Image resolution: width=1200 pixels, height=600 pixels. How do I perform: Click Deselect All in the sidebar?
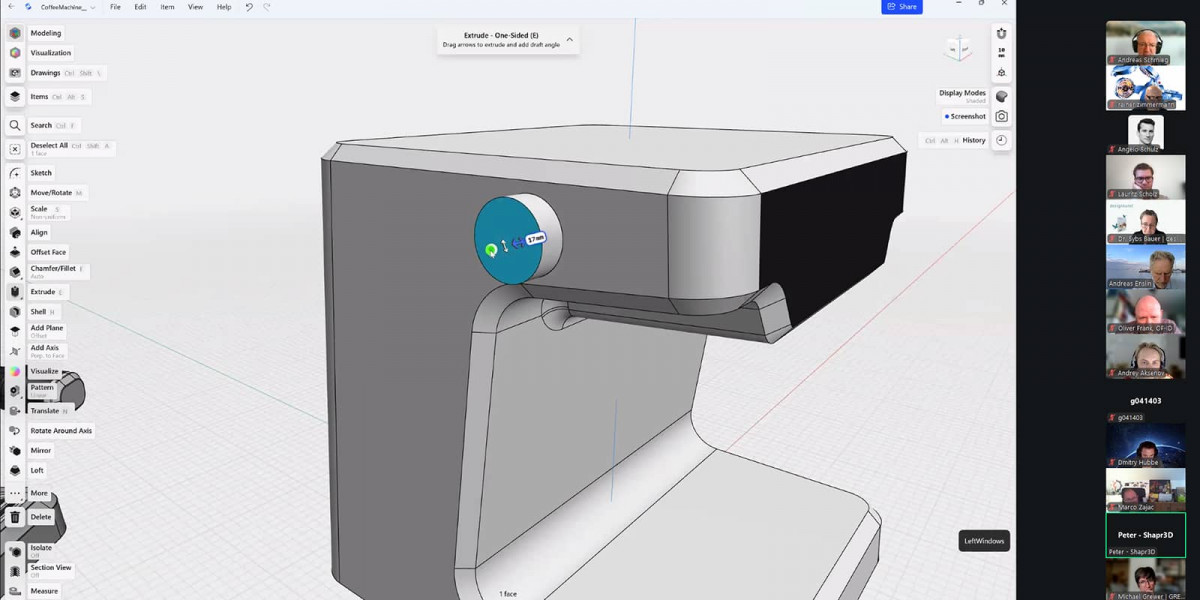47,146
